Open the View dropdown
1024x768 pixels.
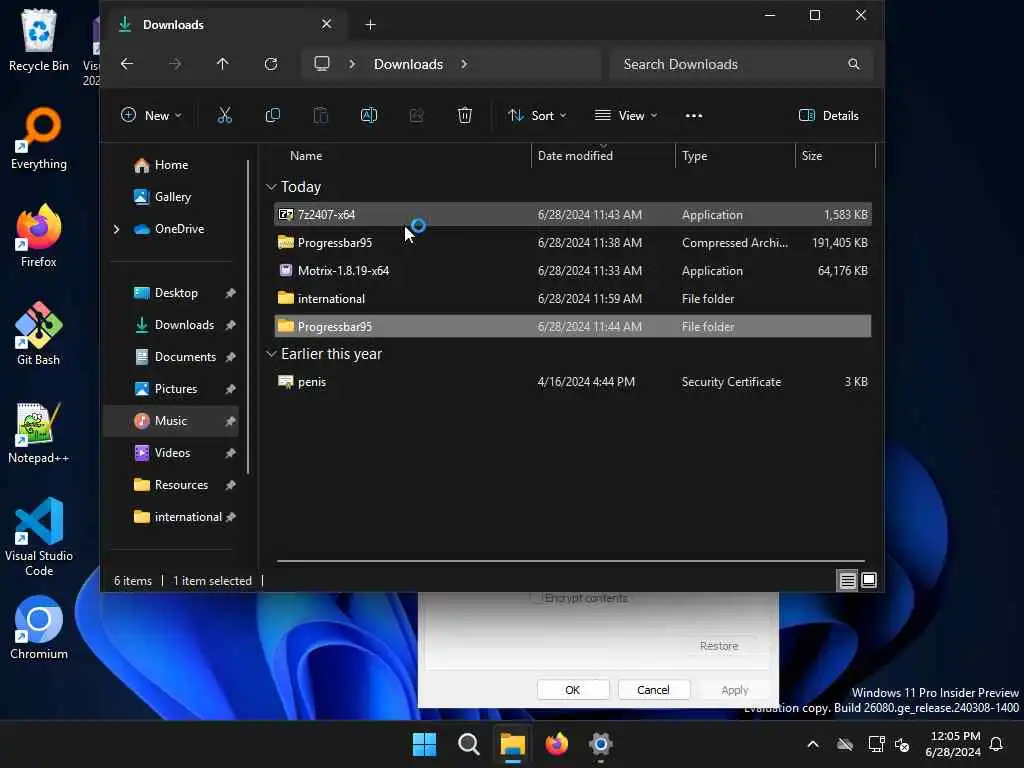626,116
